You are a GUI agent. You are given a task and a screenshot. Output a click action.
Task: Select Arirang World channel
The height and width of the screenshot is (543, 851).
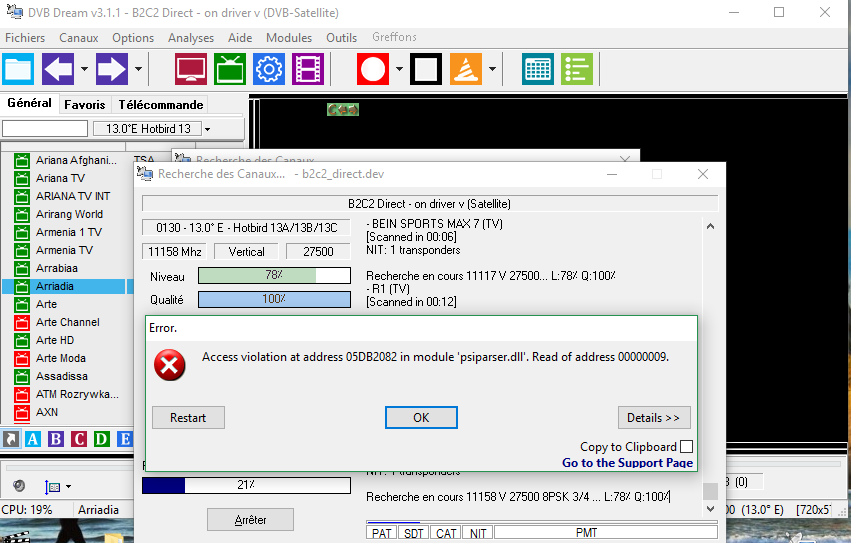click(69, 214)
